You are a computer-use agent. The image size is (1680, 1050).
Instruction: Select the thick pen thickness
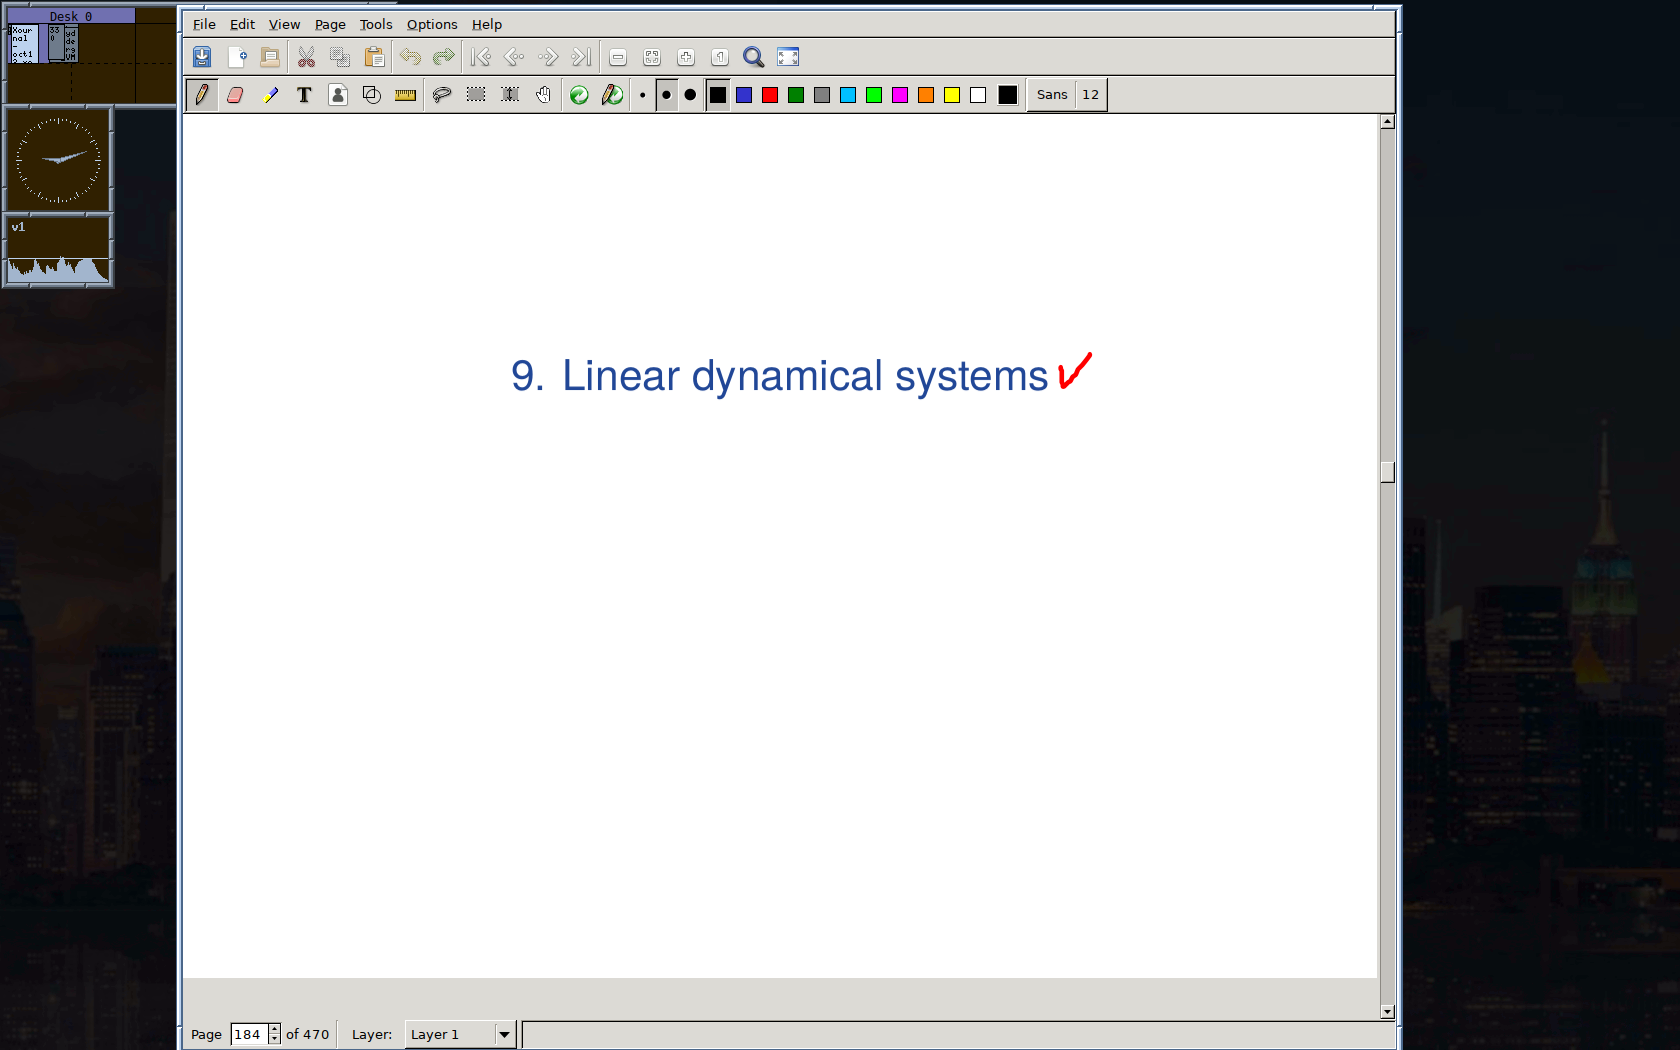click(x=690, y=95)
